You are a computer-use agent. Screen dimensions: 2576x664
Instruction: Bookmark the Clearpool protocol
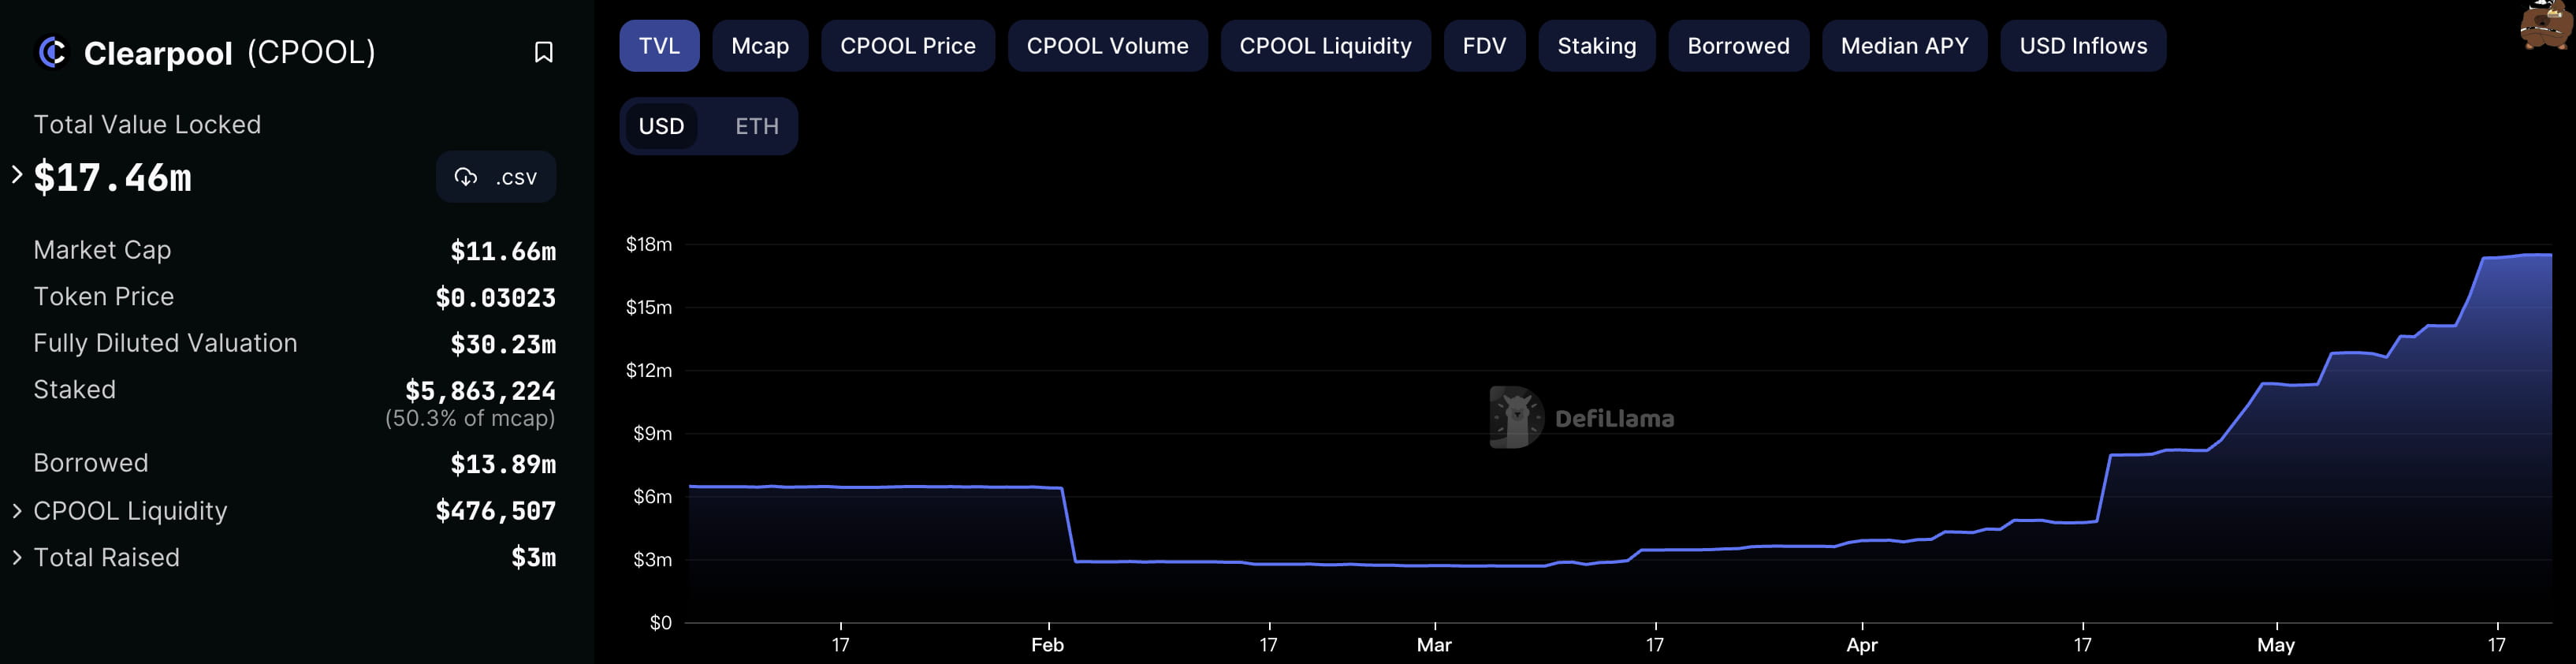543,52
